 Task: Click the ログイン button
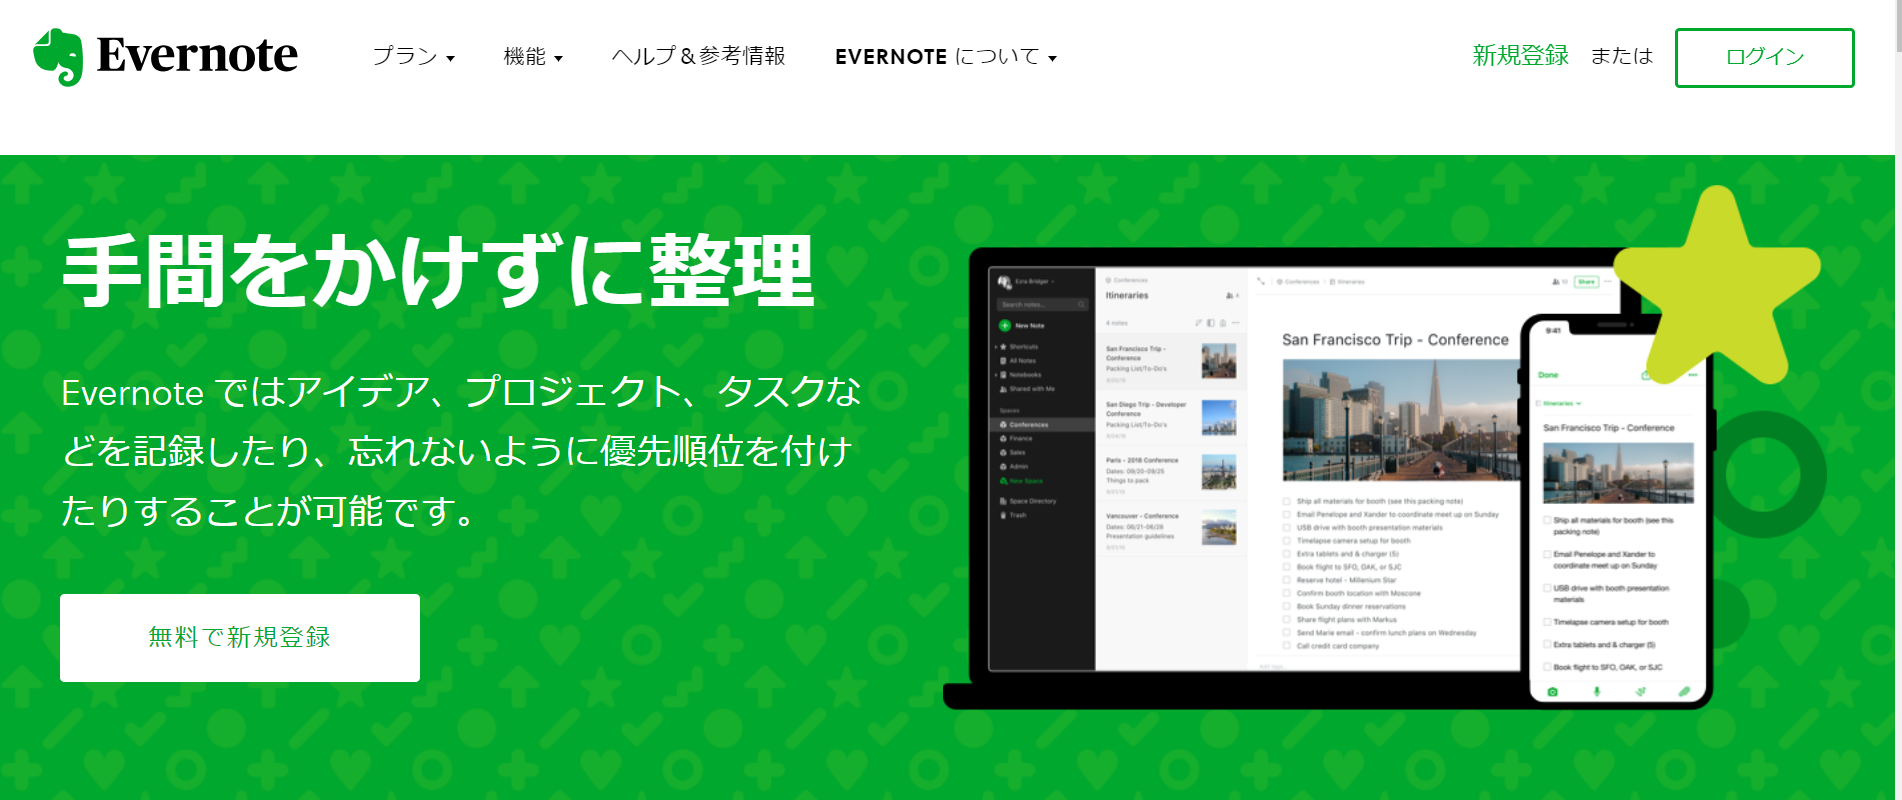coord(1764,57)
